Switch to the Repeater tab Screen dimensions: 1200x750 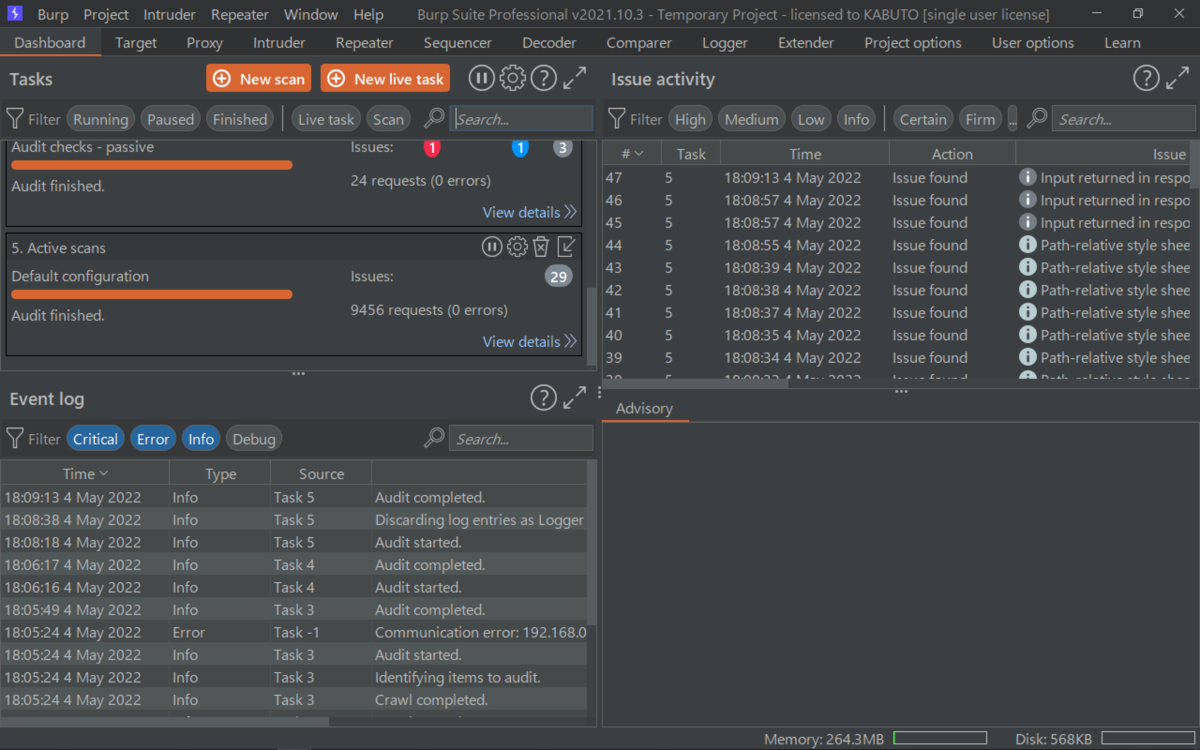click(x=364, y=43)
